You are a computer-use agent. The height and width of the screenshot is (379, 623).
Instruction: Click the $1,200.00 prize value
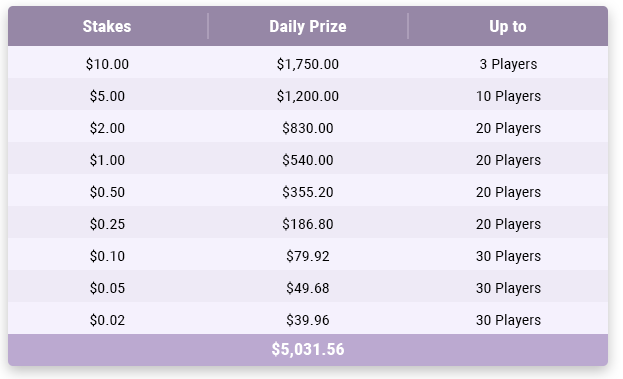click(308, 96)
